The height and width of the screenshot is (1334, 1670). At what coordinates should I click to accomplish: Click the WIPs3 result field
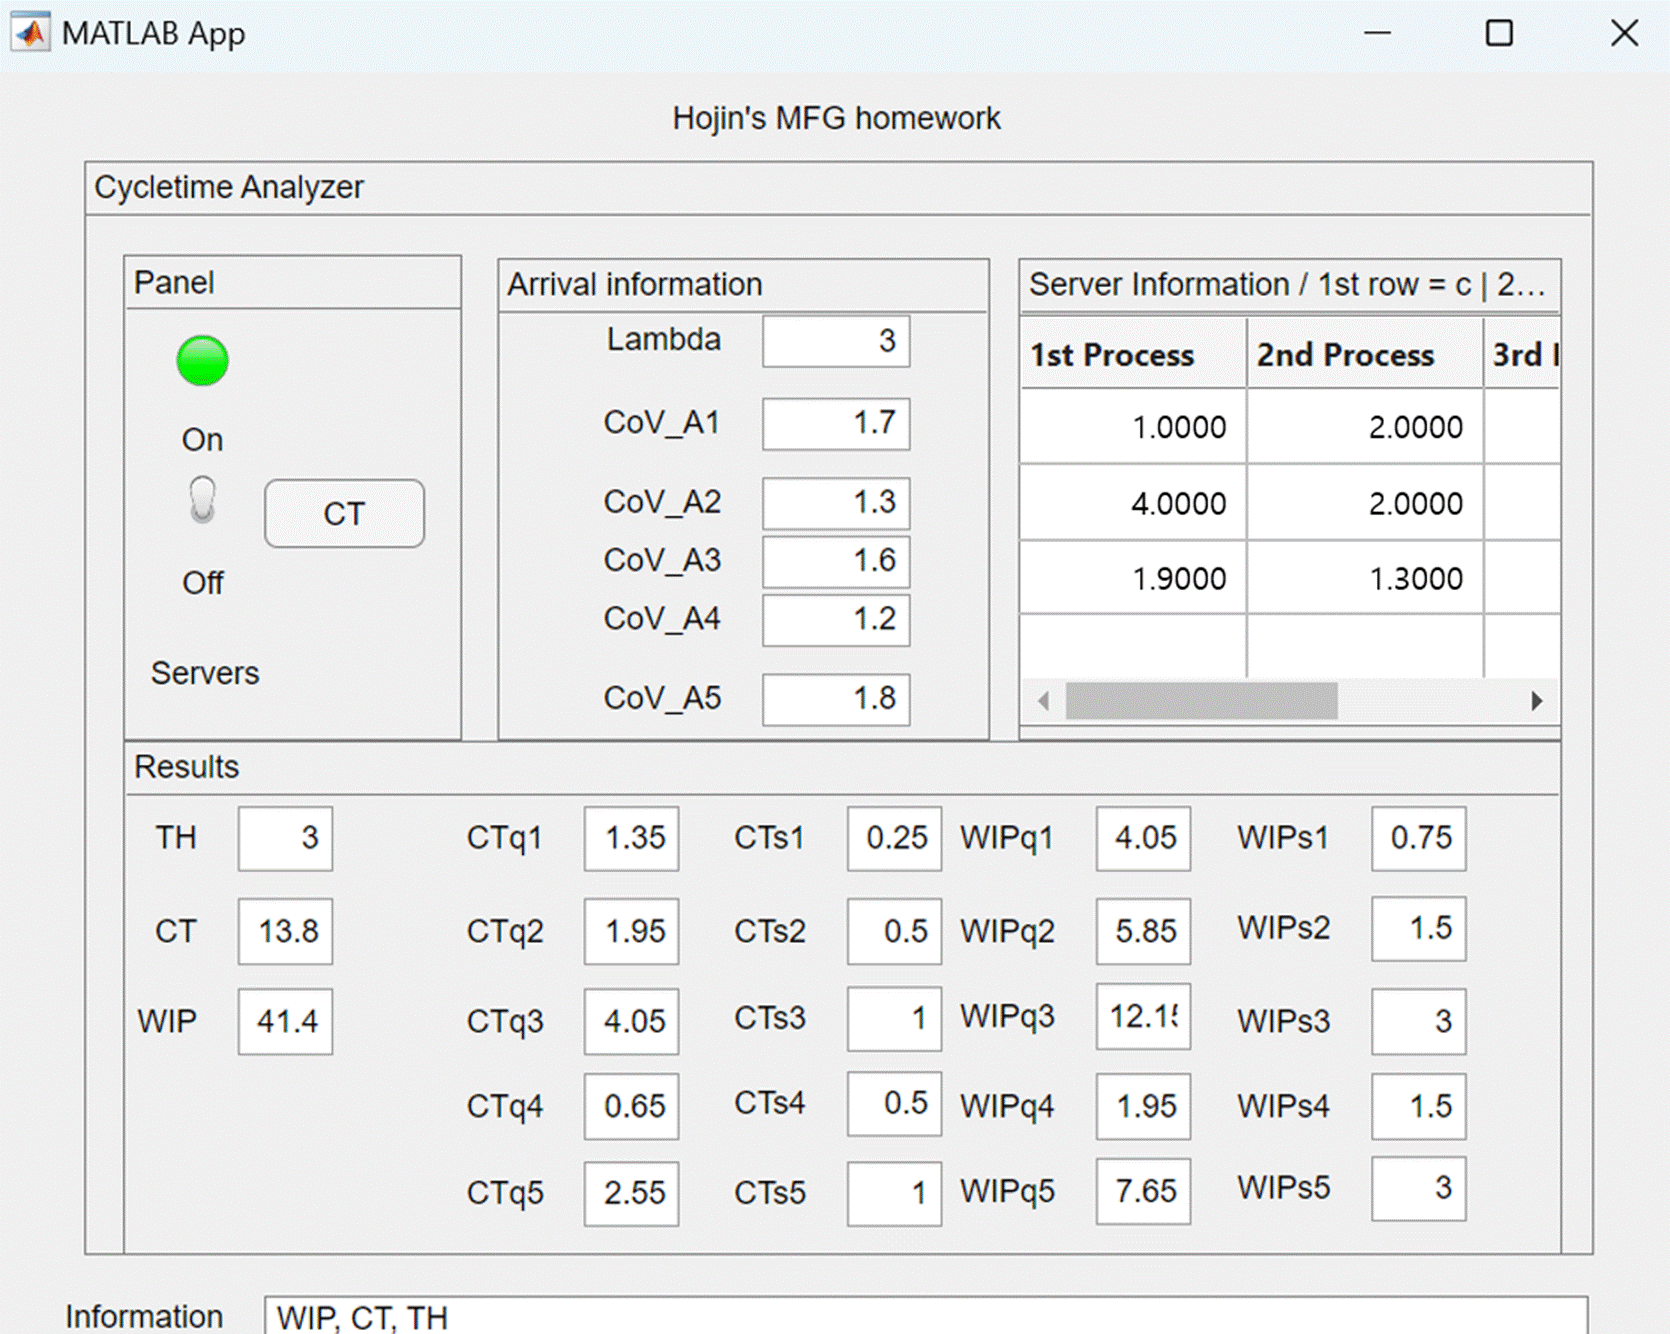pos(1419,1021)
